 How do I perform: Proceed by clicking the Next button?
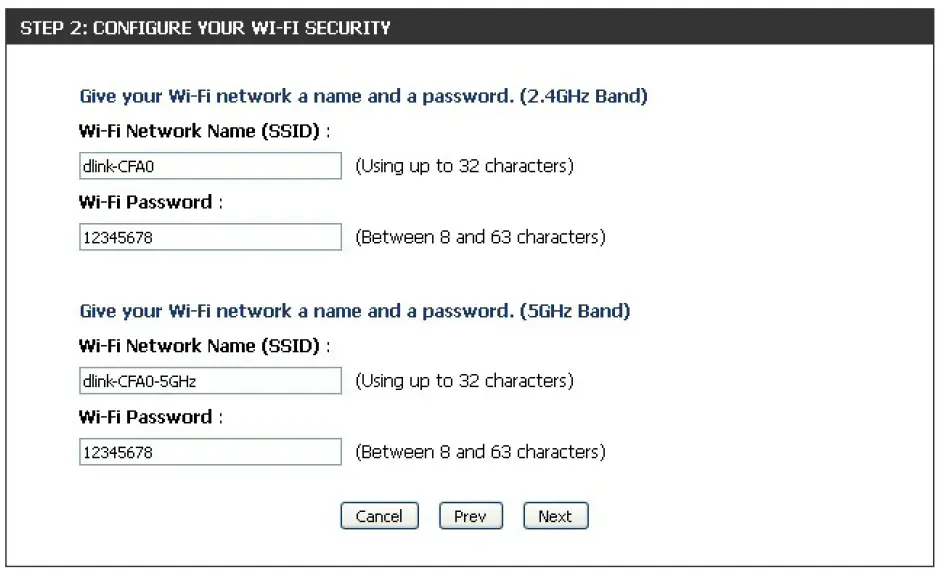[x=555, y=517]
